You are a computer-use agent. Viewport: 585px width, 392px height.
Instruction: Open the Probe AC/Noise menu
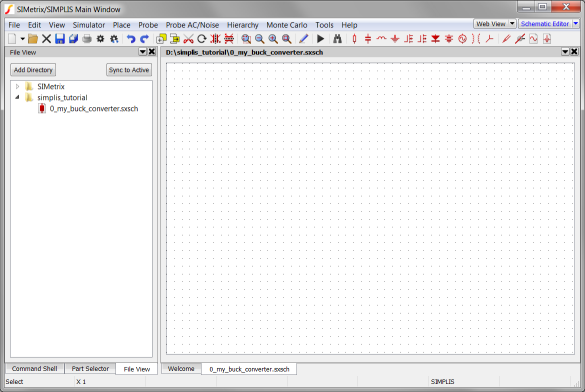tap(192, 25)
